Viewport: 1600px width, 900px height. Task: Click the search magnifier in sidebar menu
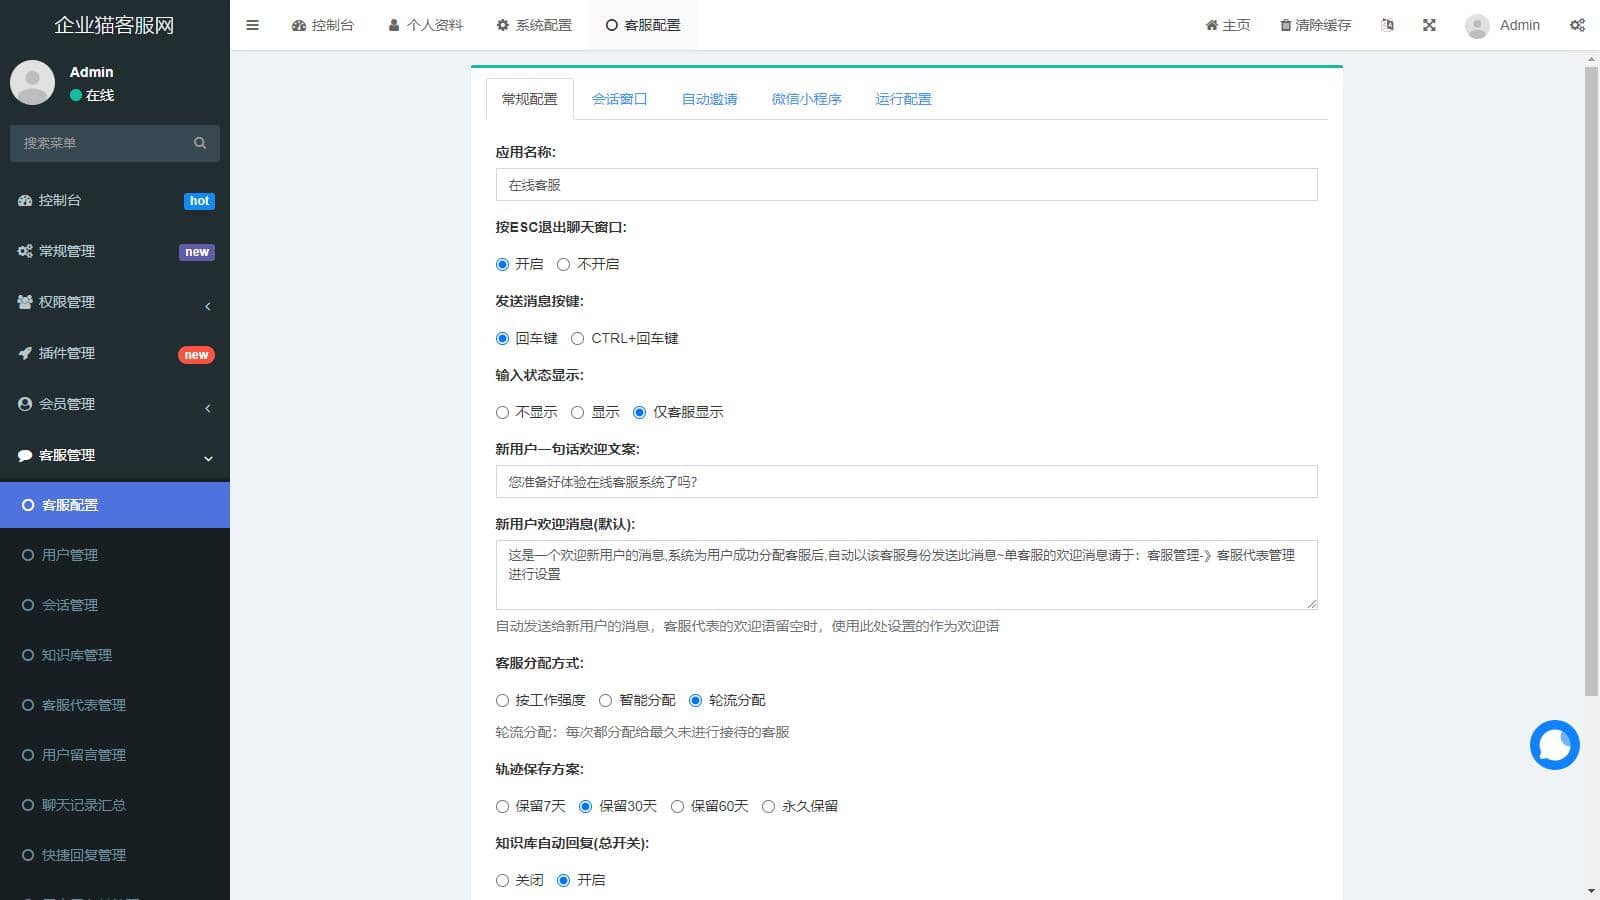(200, 143)
